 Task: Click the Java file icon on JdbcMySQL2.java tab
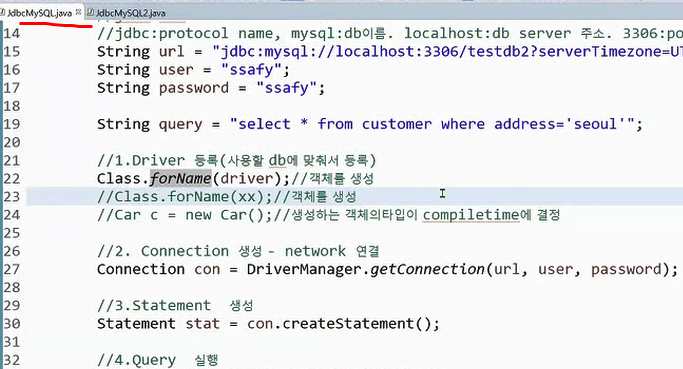click(x=90, y=13)
